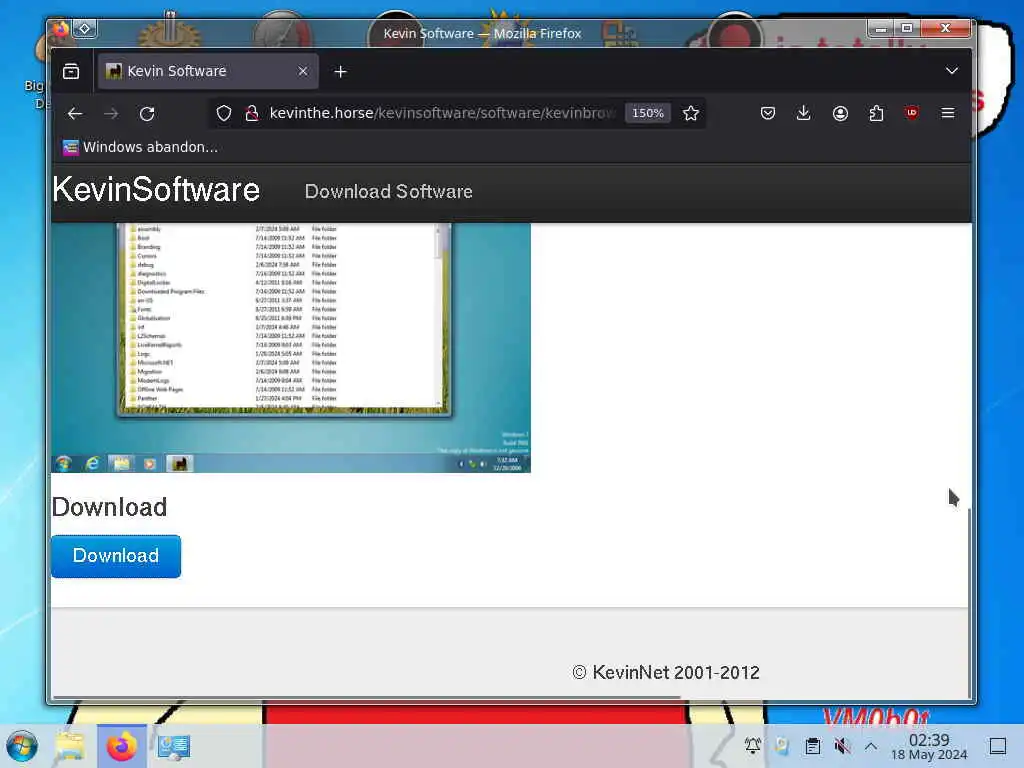Reload the current page
Screen dimensions: 1024x768
click(147, 114)
